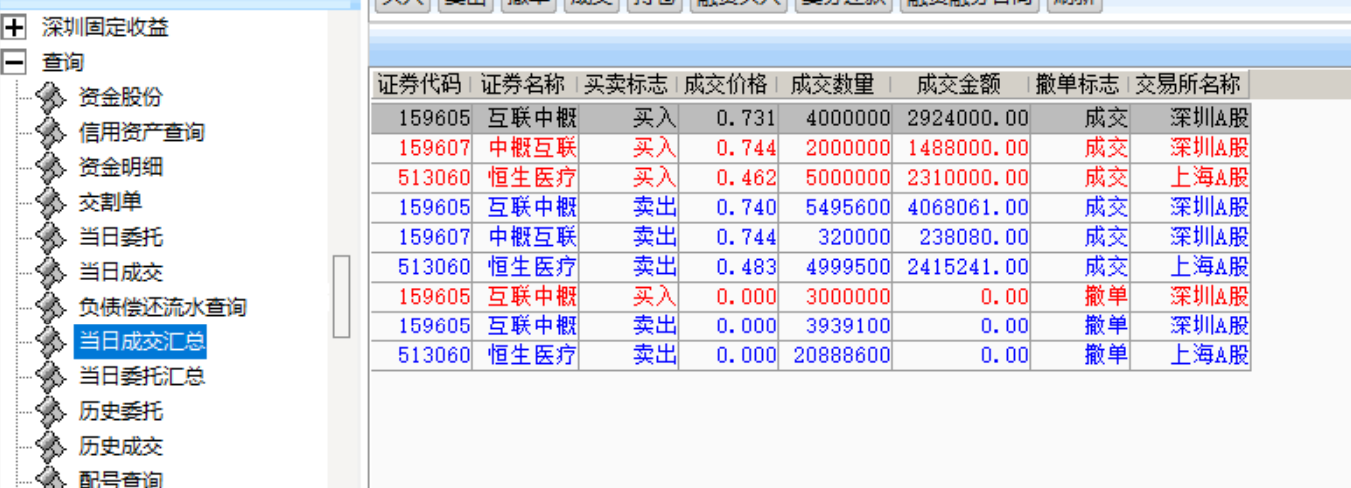Image resolution: width=1351 pixels, height=488 pixels.
Task: Click the 3000000 quantity cell
Action: click(x=835, y=297)
